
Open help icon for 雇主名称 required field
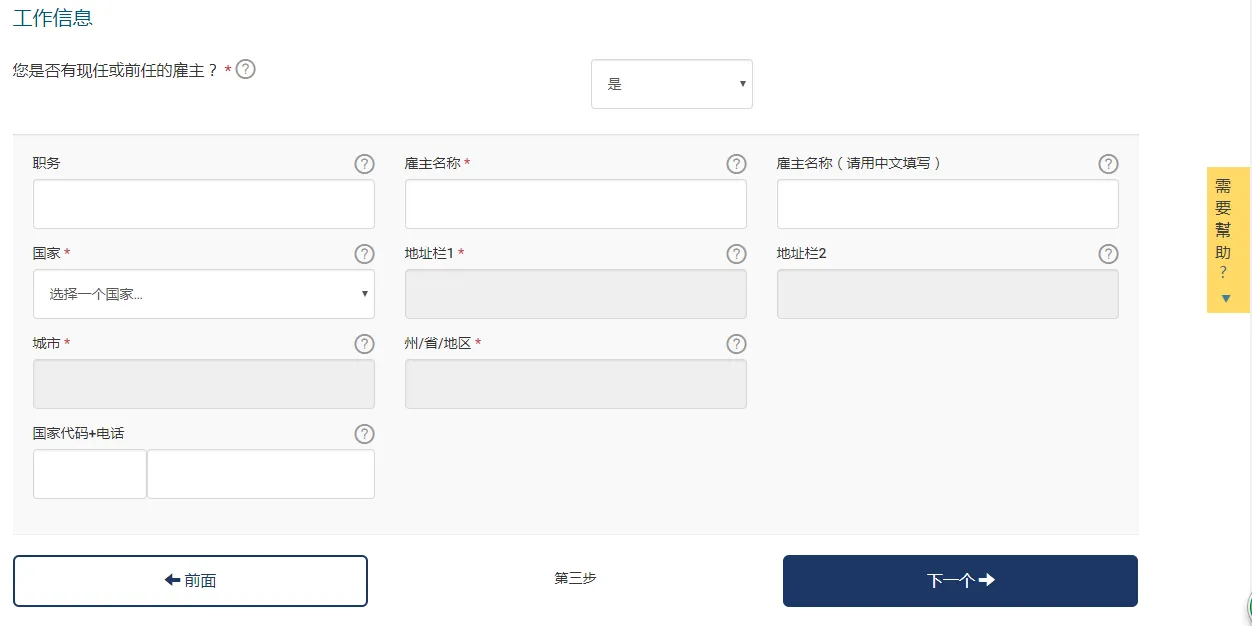click(x=736, y=164)
